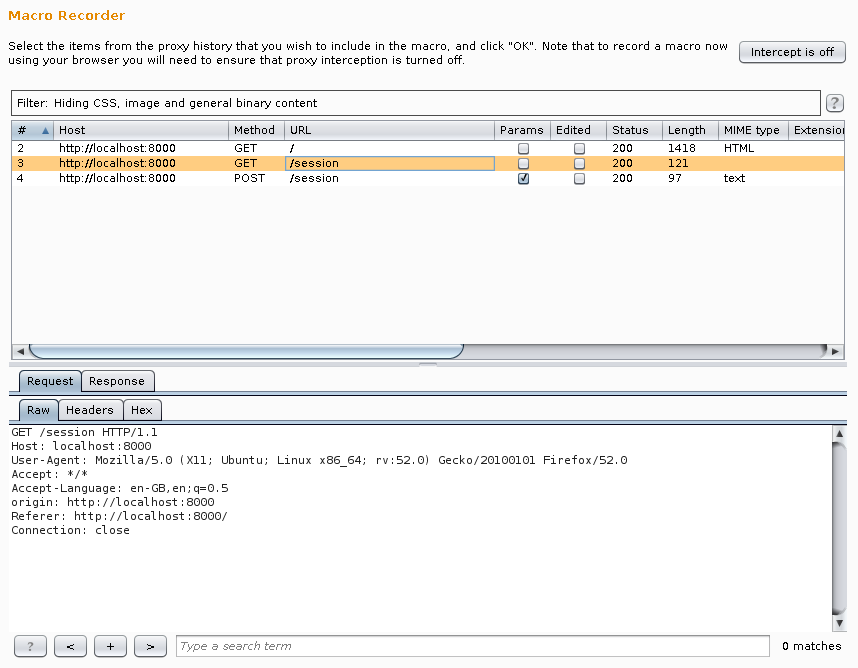The height and width of the screenshot is (668, 858).
Task: Go to previous search match button
Action: click(70, 646)
